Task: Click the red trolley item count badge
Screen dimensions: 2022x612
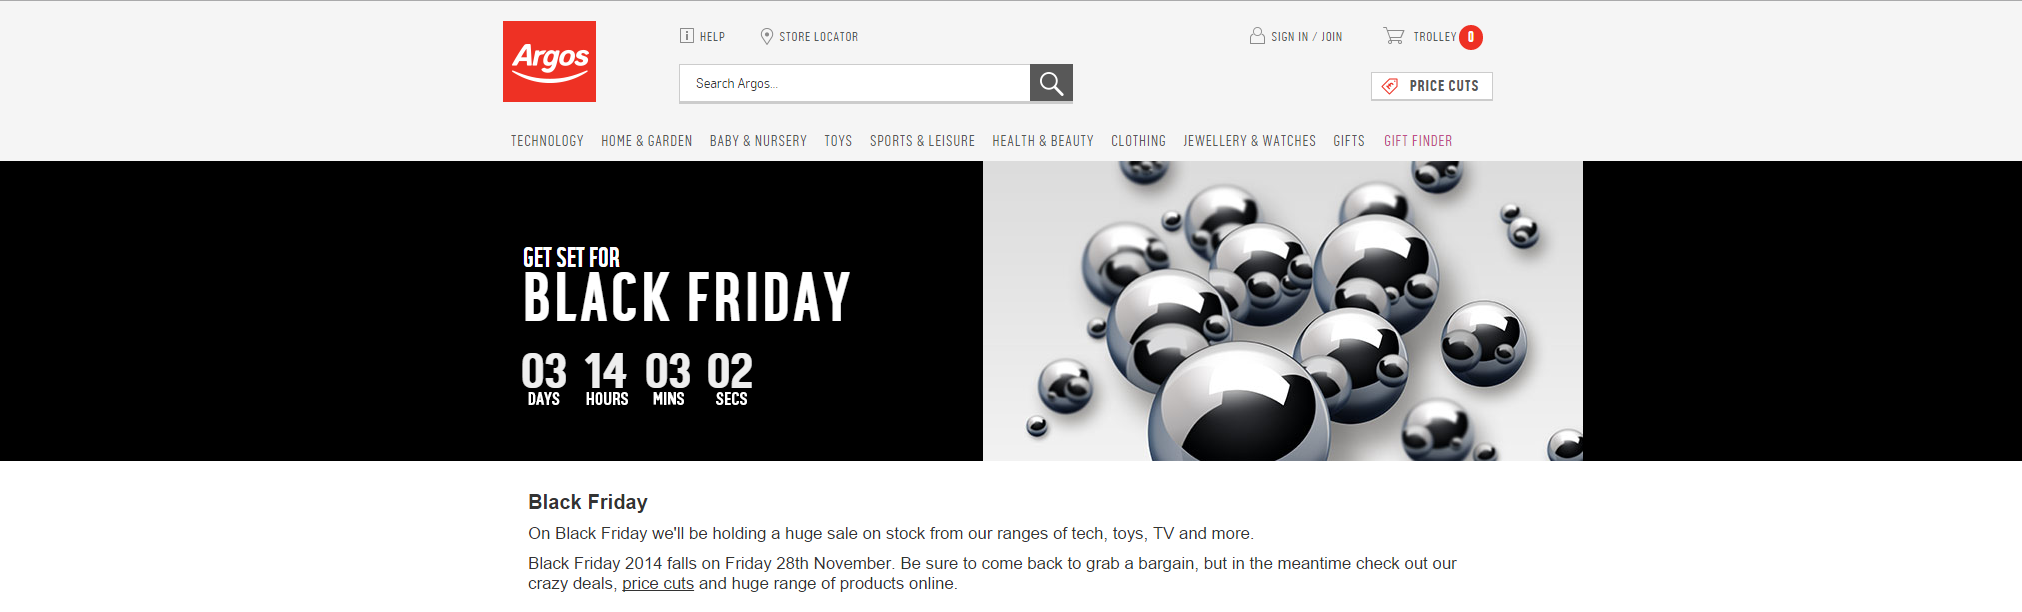Action: pyautogui.click(x=1471, y=37)
